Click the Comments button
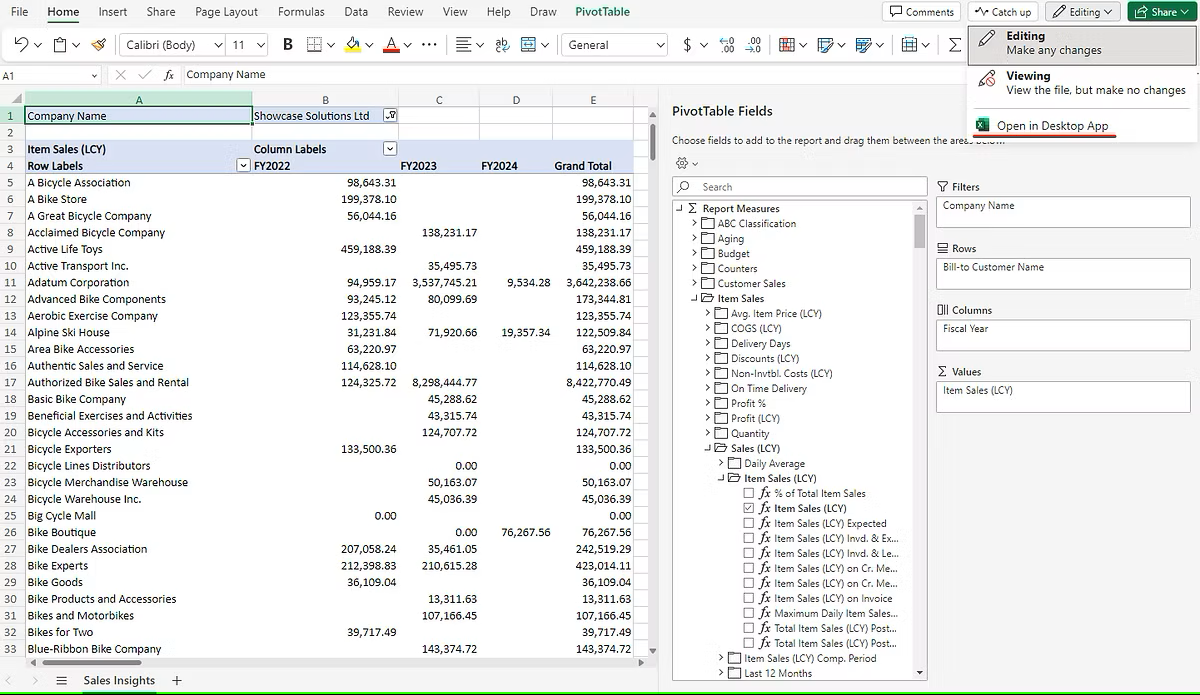 [x=921, y=12]
